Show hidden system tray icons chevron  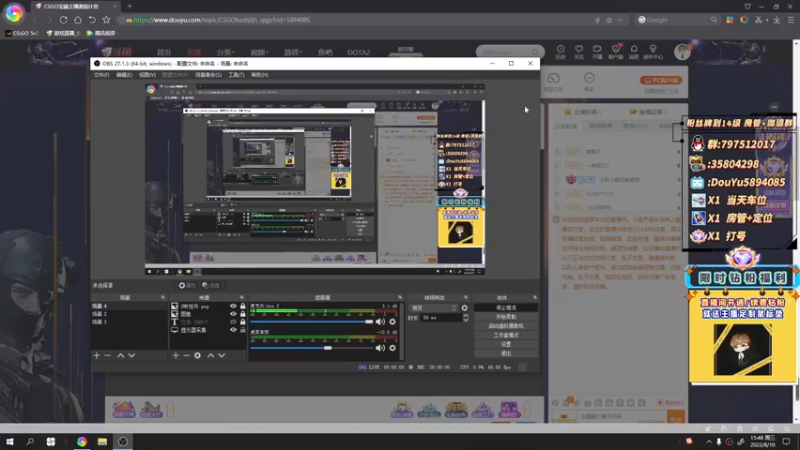point(709,441)
